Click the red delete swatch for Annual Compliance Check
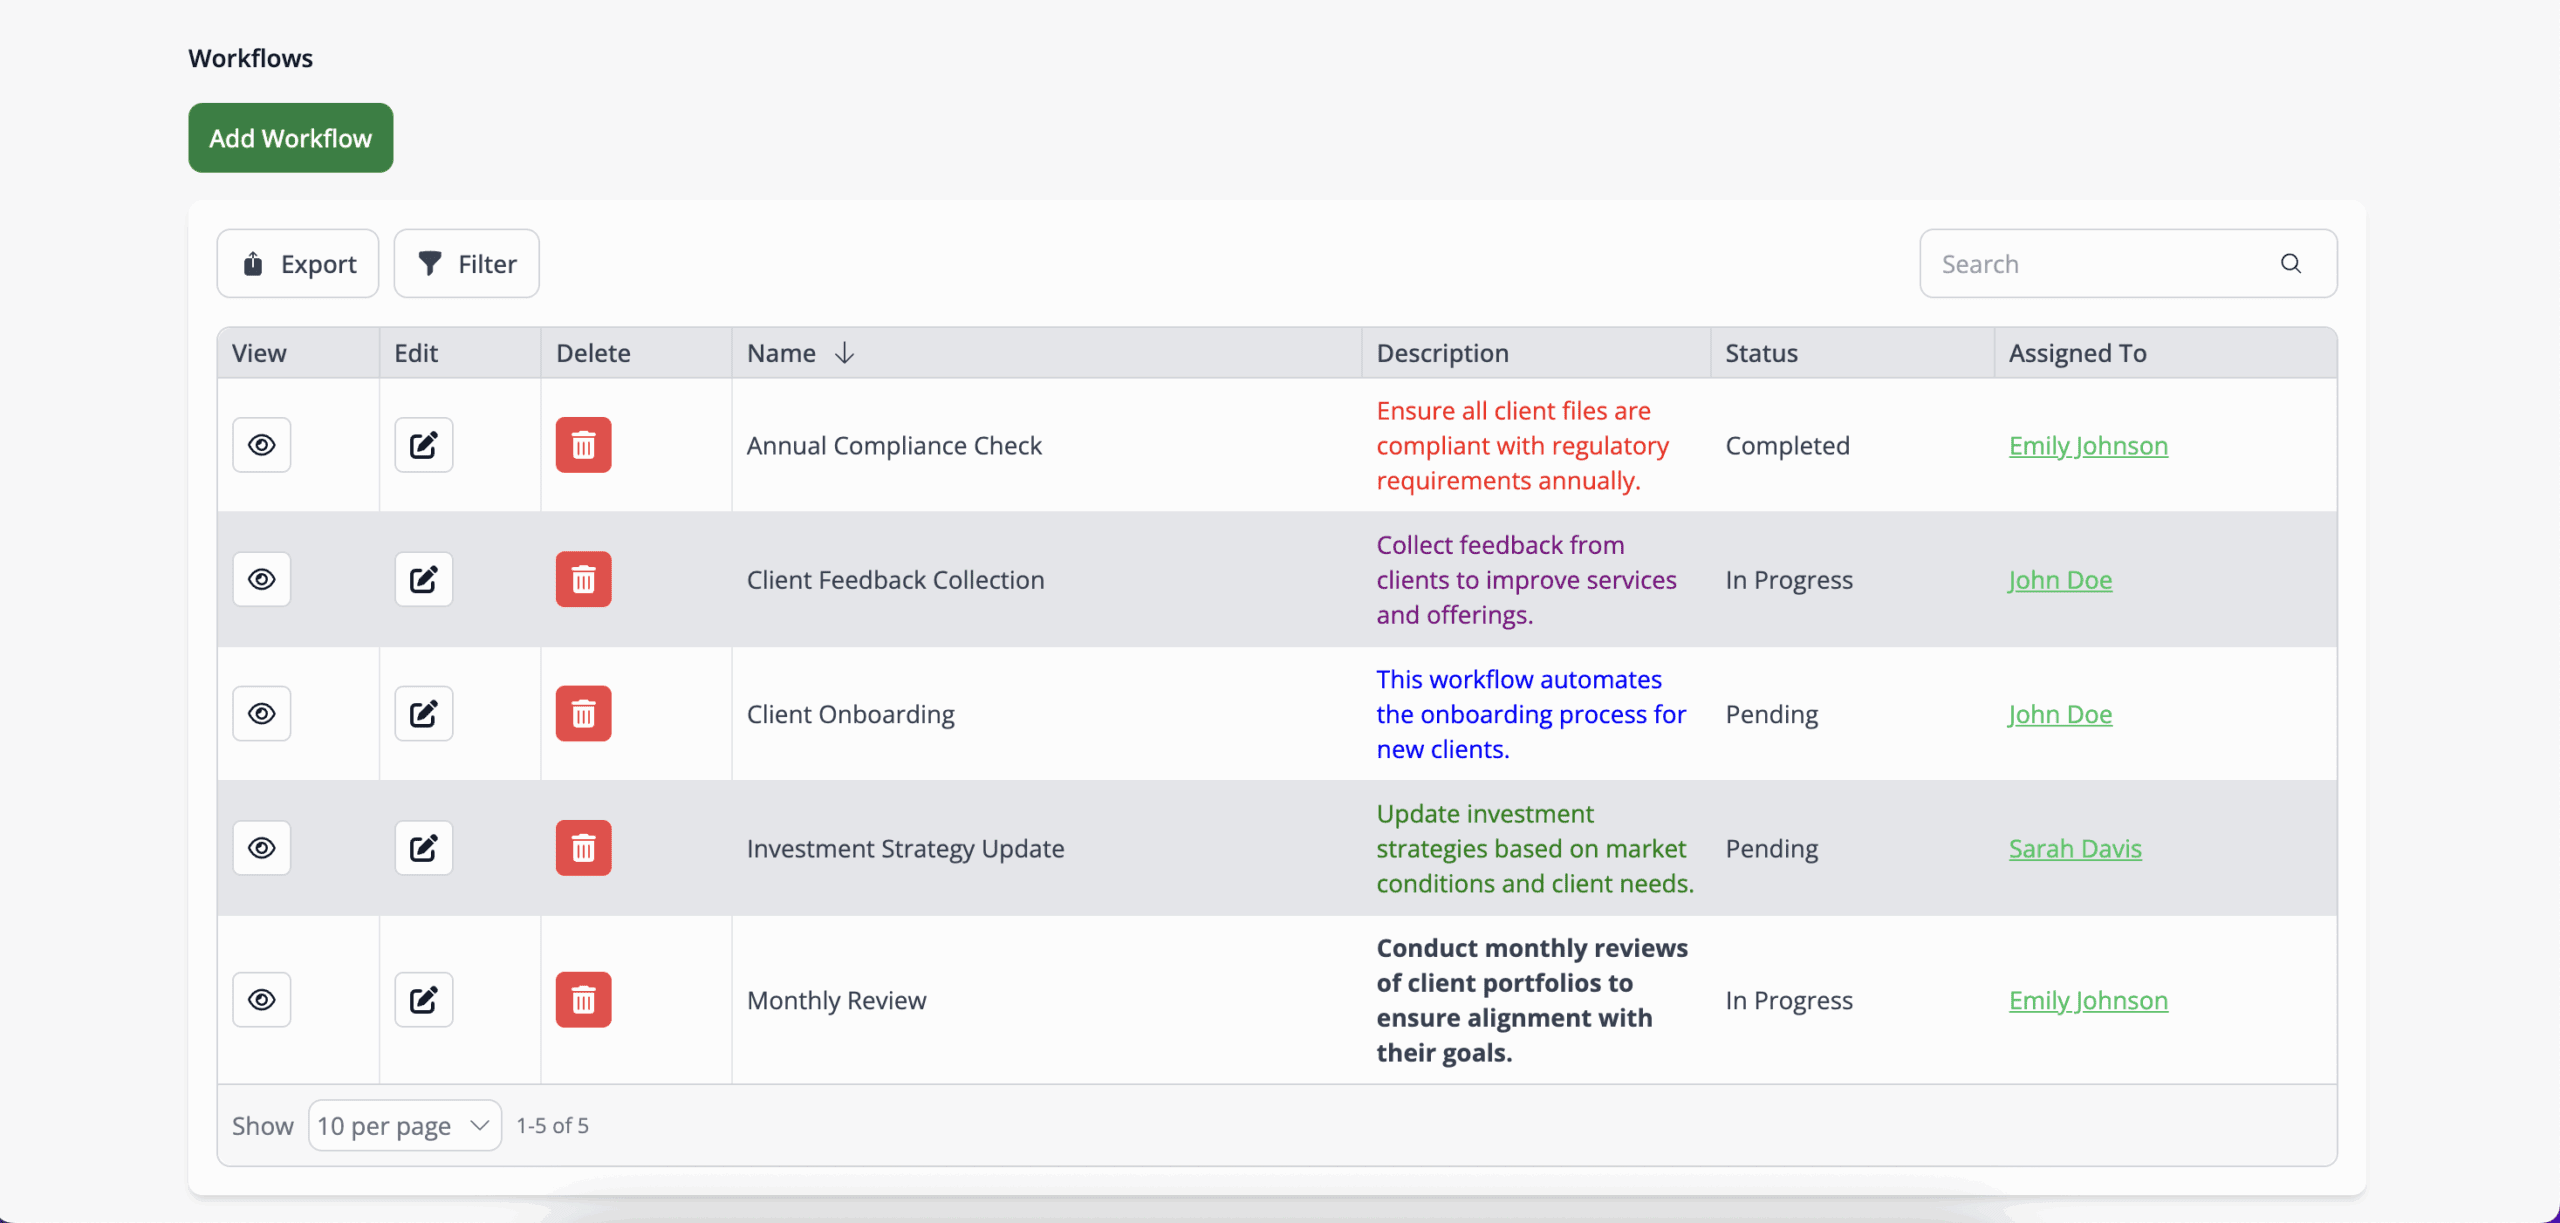The image size is (2560, 1223). pyautogui.click(x=584, y=444)
